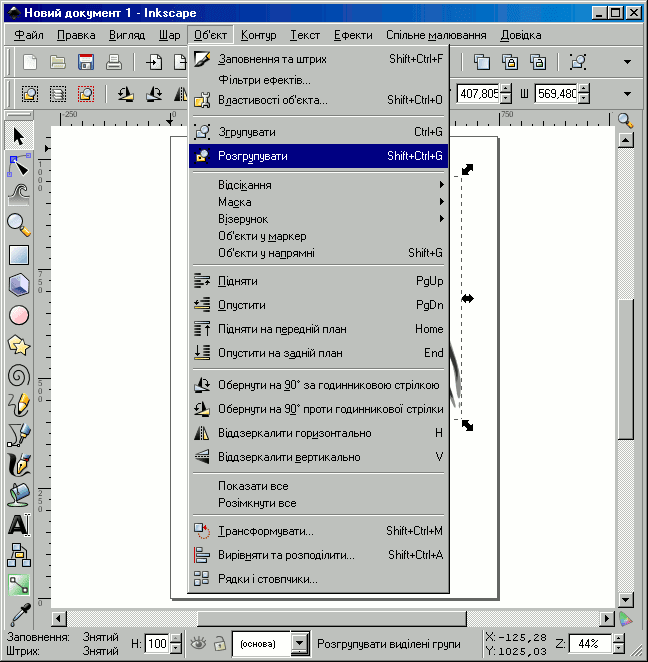Viewport: 648px width, 662px height.
Task: Select the Text tool
Action: [19, 525]
